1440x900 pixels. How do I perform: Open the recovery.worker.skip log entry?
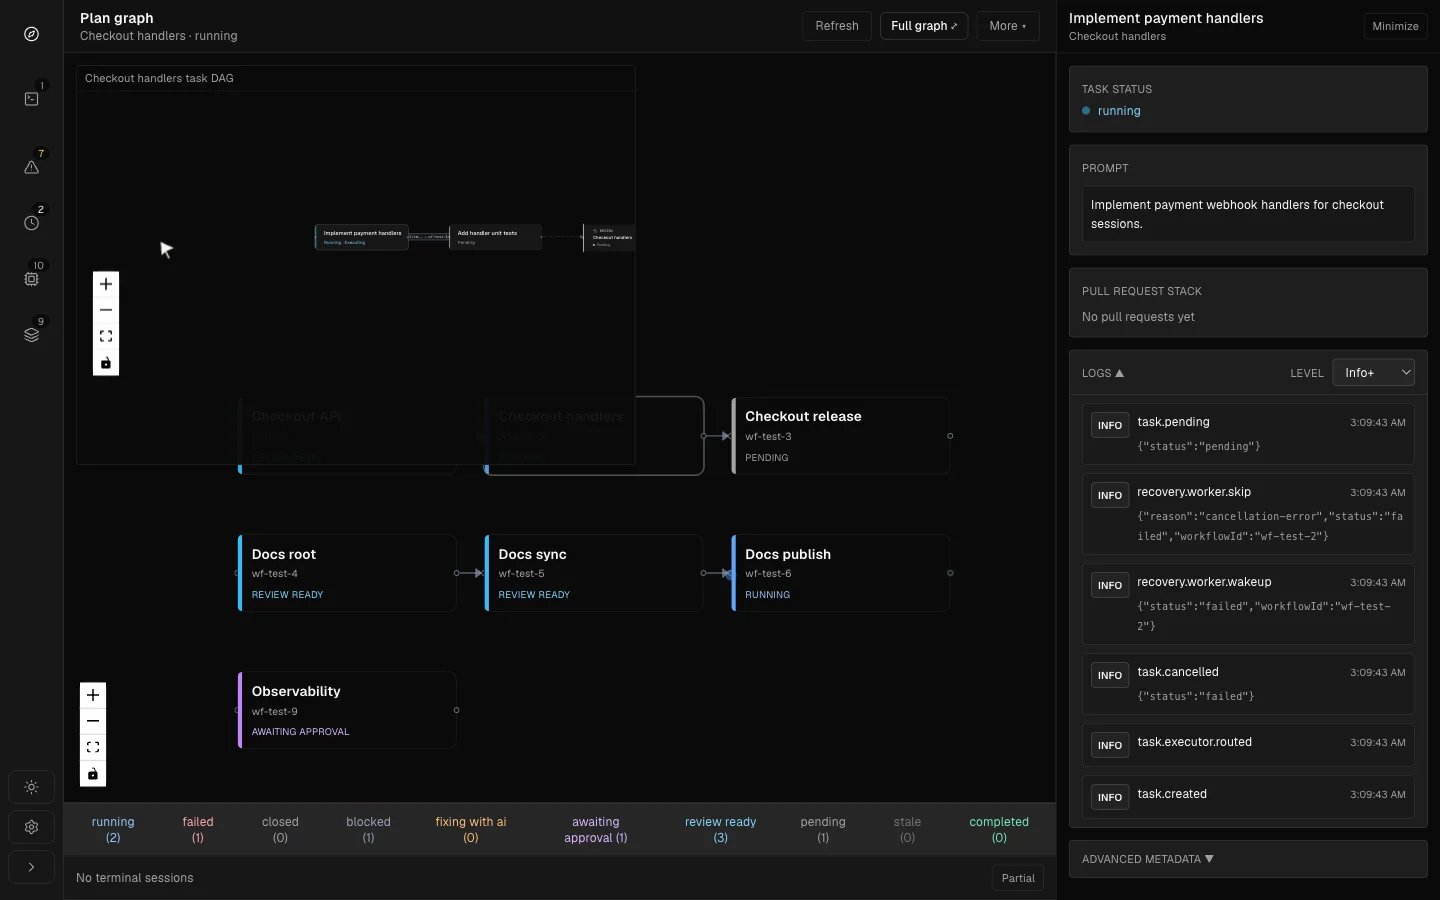(x=1248, y=514)
